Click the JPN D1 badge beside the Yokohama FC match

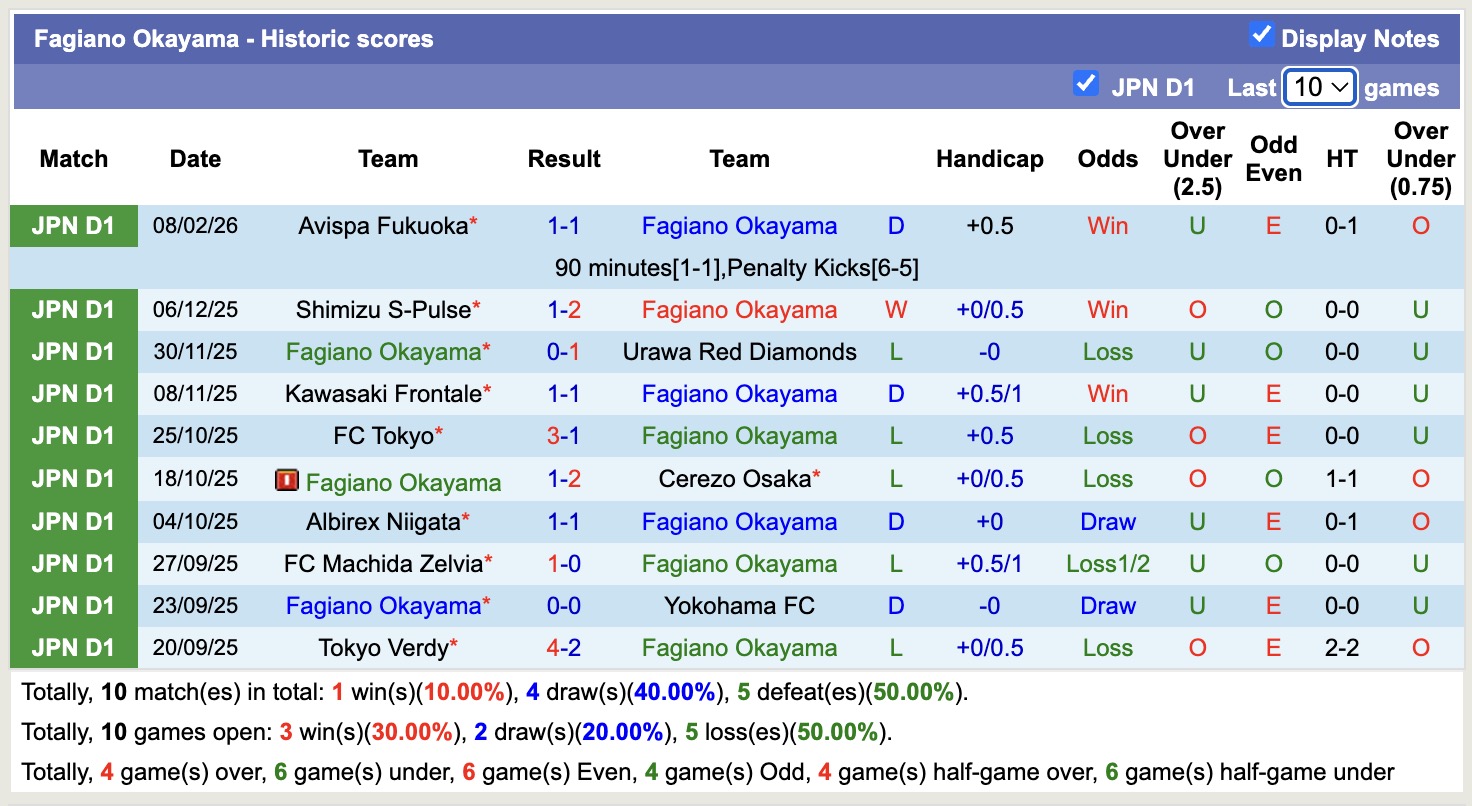73,605
